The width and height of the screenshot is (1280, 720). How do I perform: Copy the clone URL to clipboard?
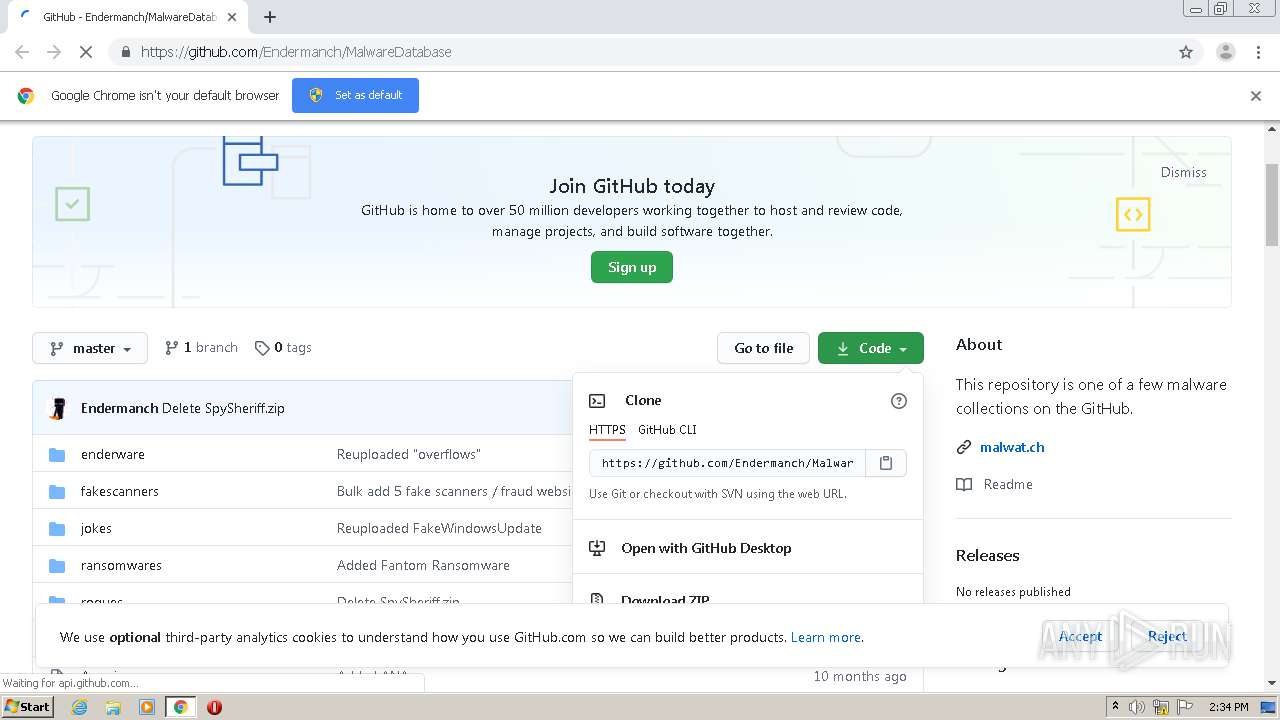coord(885,463)
